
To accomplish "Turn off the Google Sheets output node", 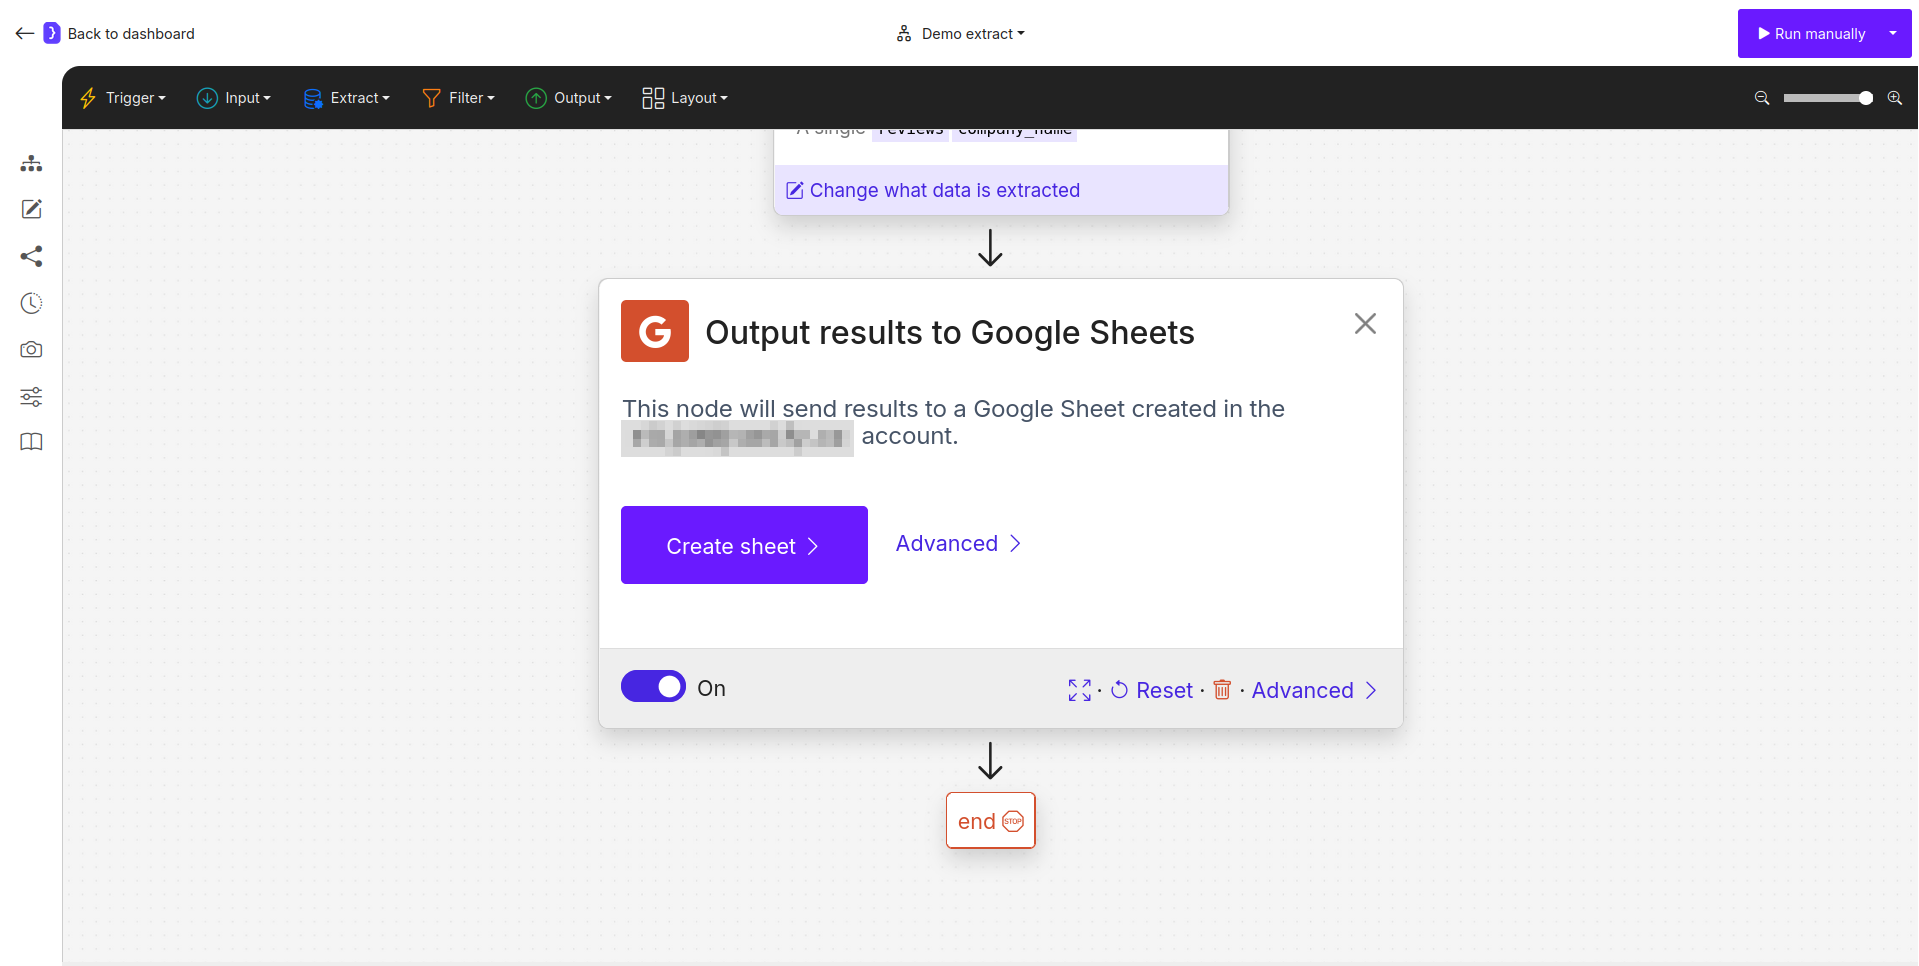I will tap(653, 686).
